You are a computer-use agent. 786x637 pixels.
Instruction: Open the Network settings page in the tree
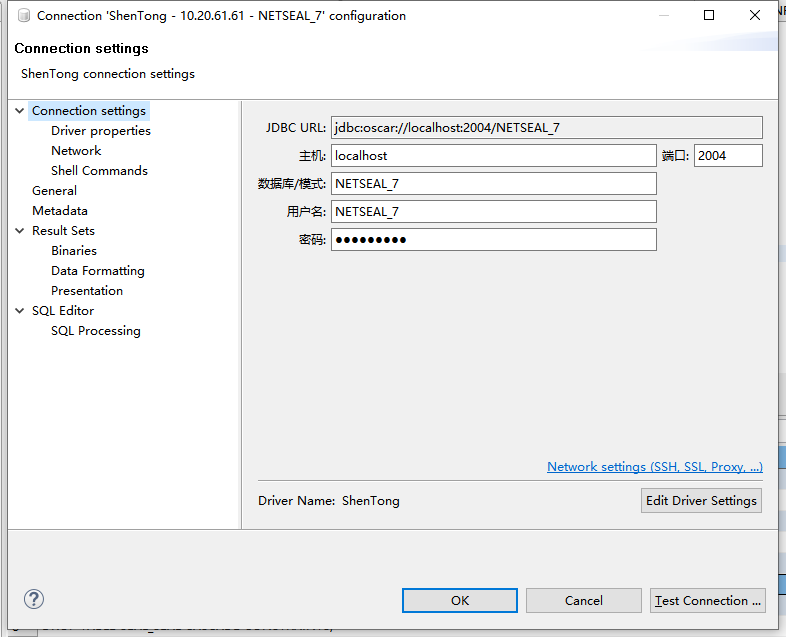click(76, 151)
